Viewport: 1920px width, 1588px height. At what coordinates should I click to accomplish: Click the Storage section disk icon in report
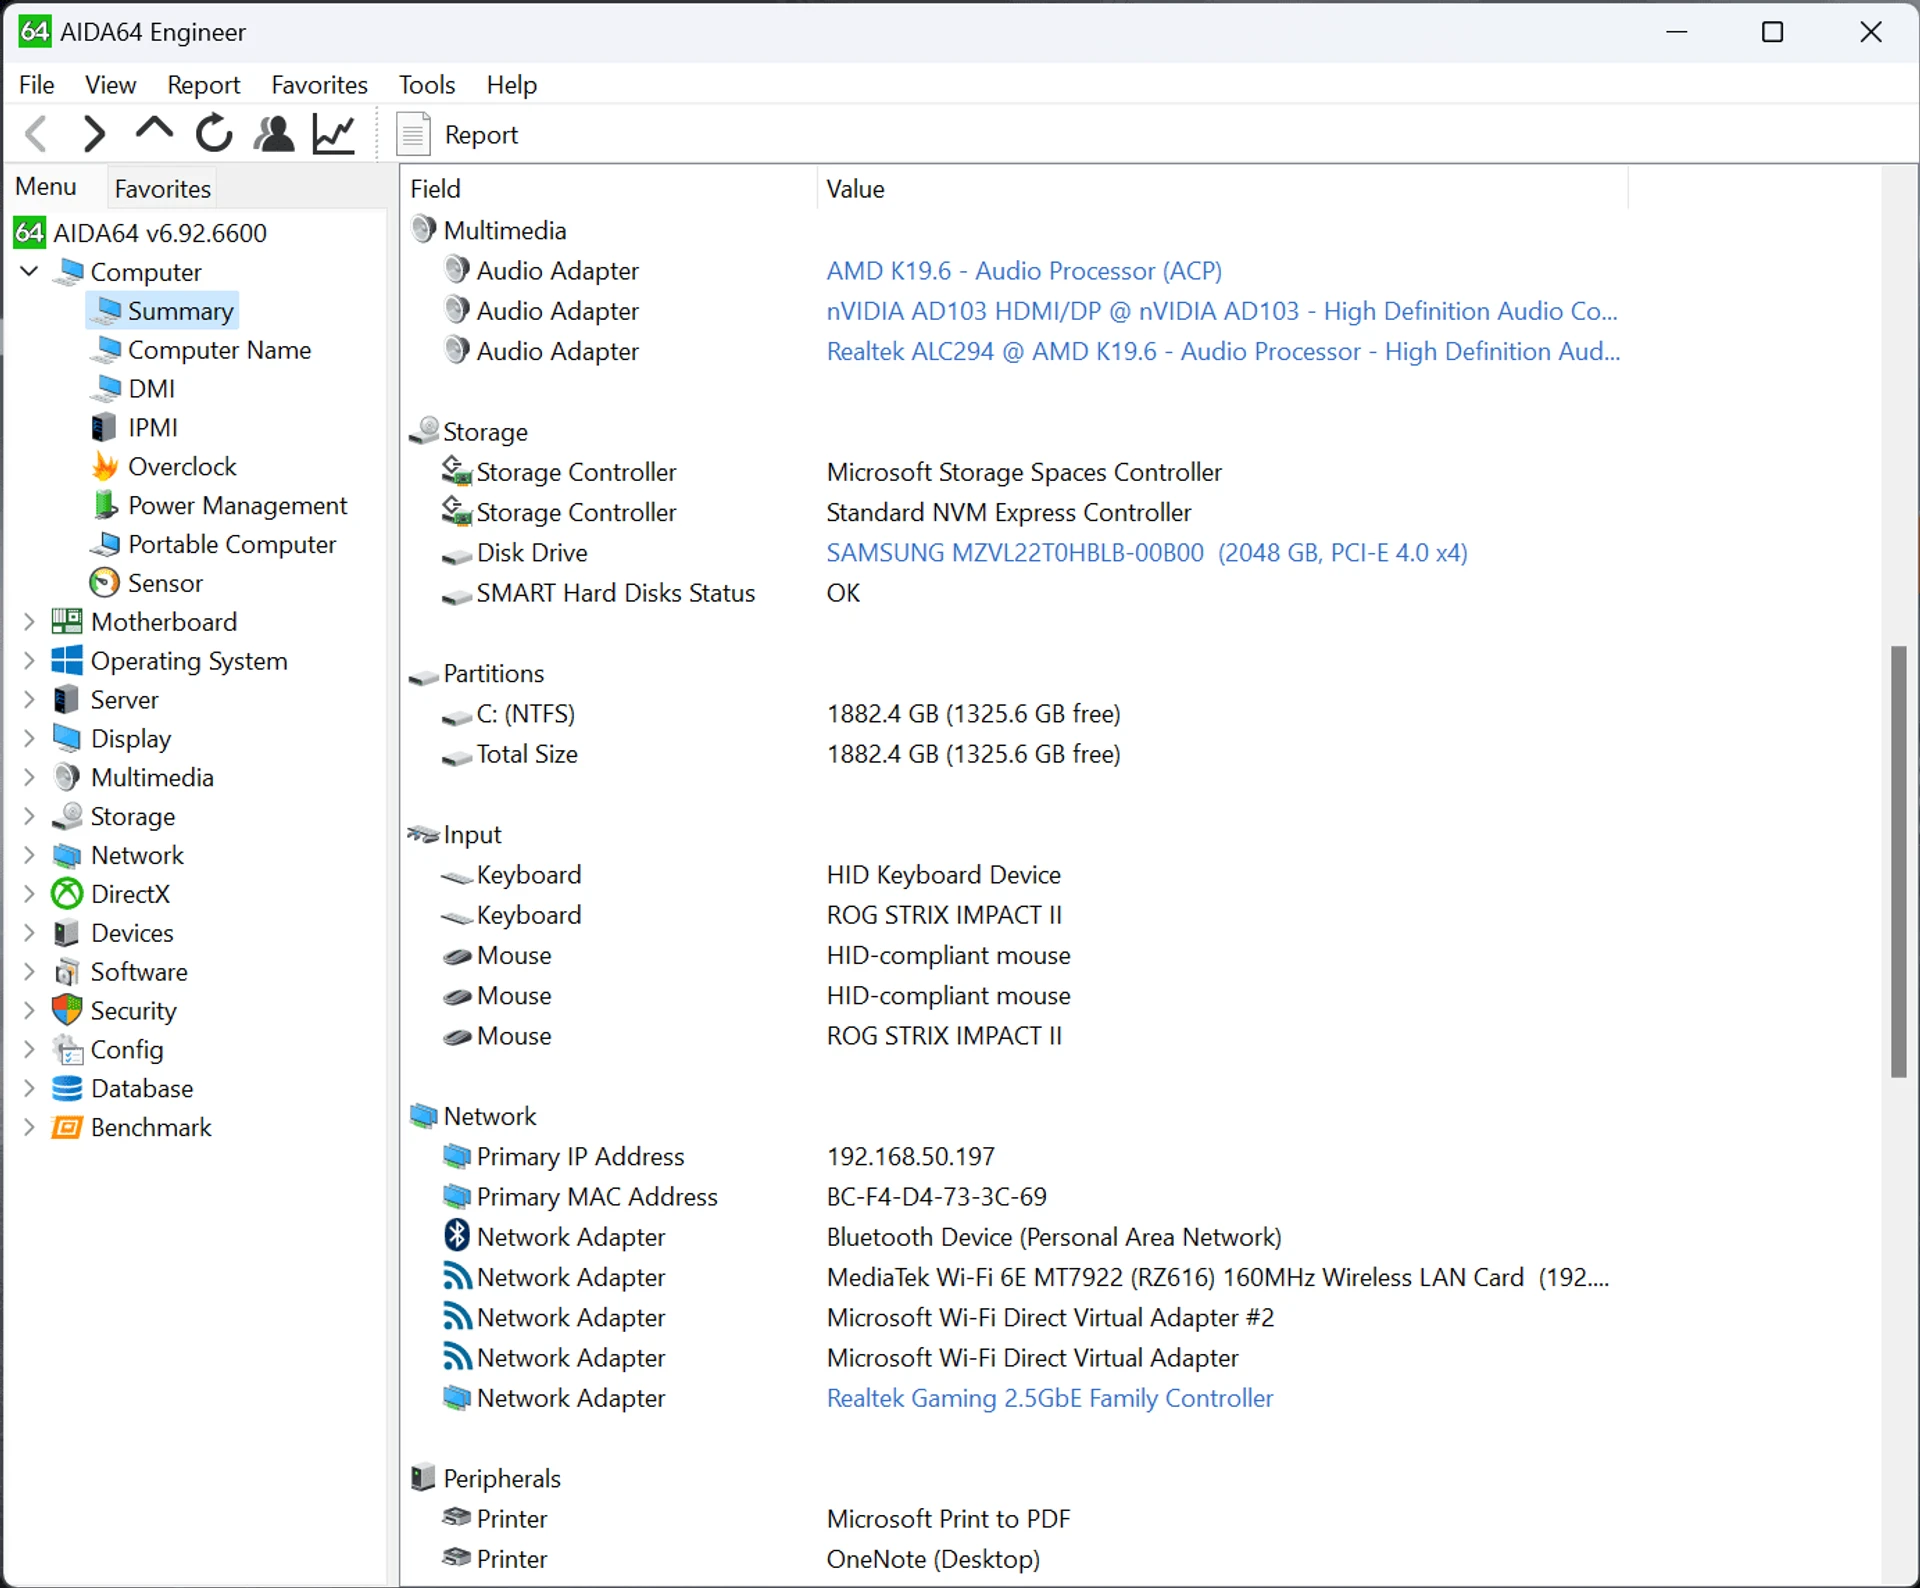click(x=424, y=431)
